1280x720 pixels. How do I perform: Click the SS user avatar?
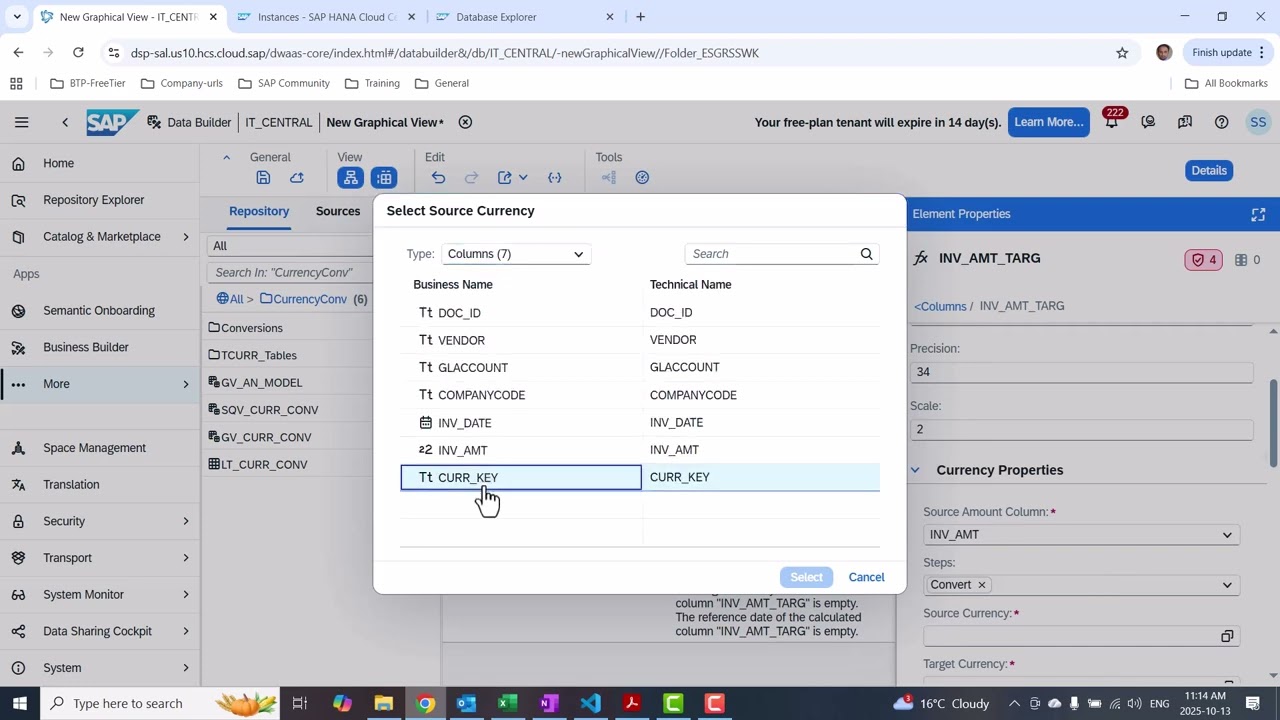coord(1258,122)
